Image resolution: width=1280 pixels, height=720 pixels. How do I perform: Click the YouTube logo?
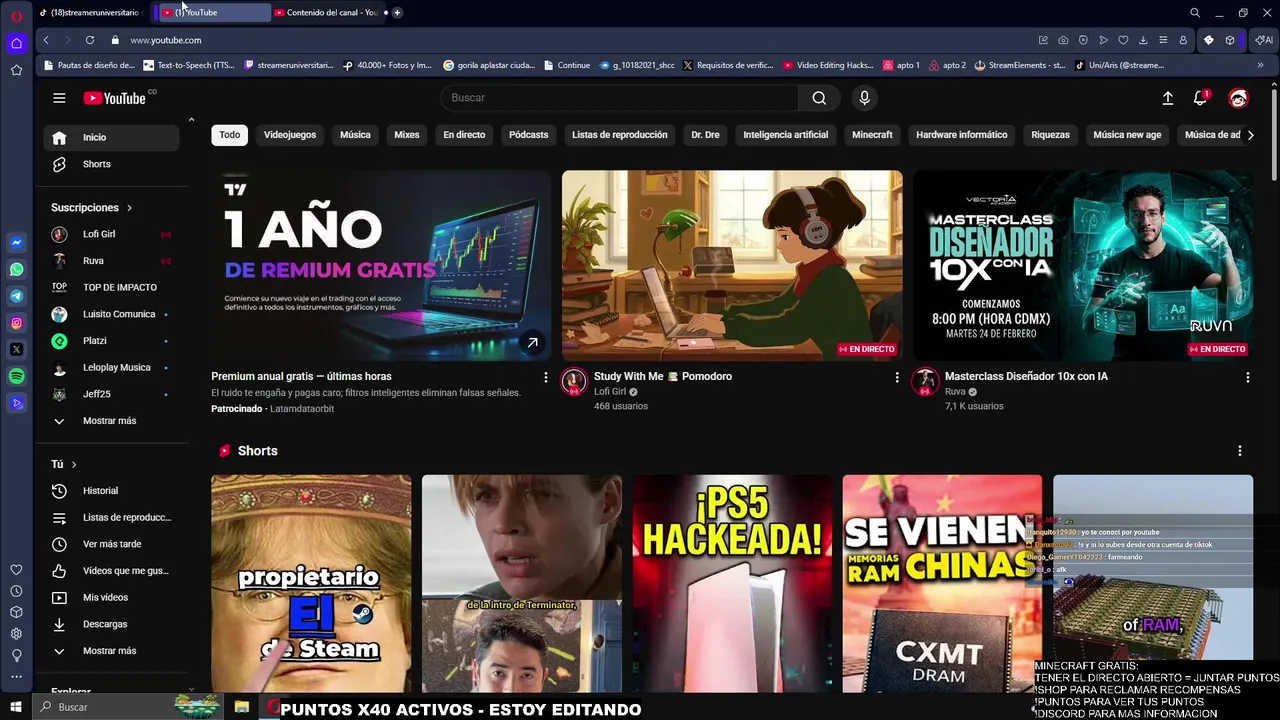115,98
